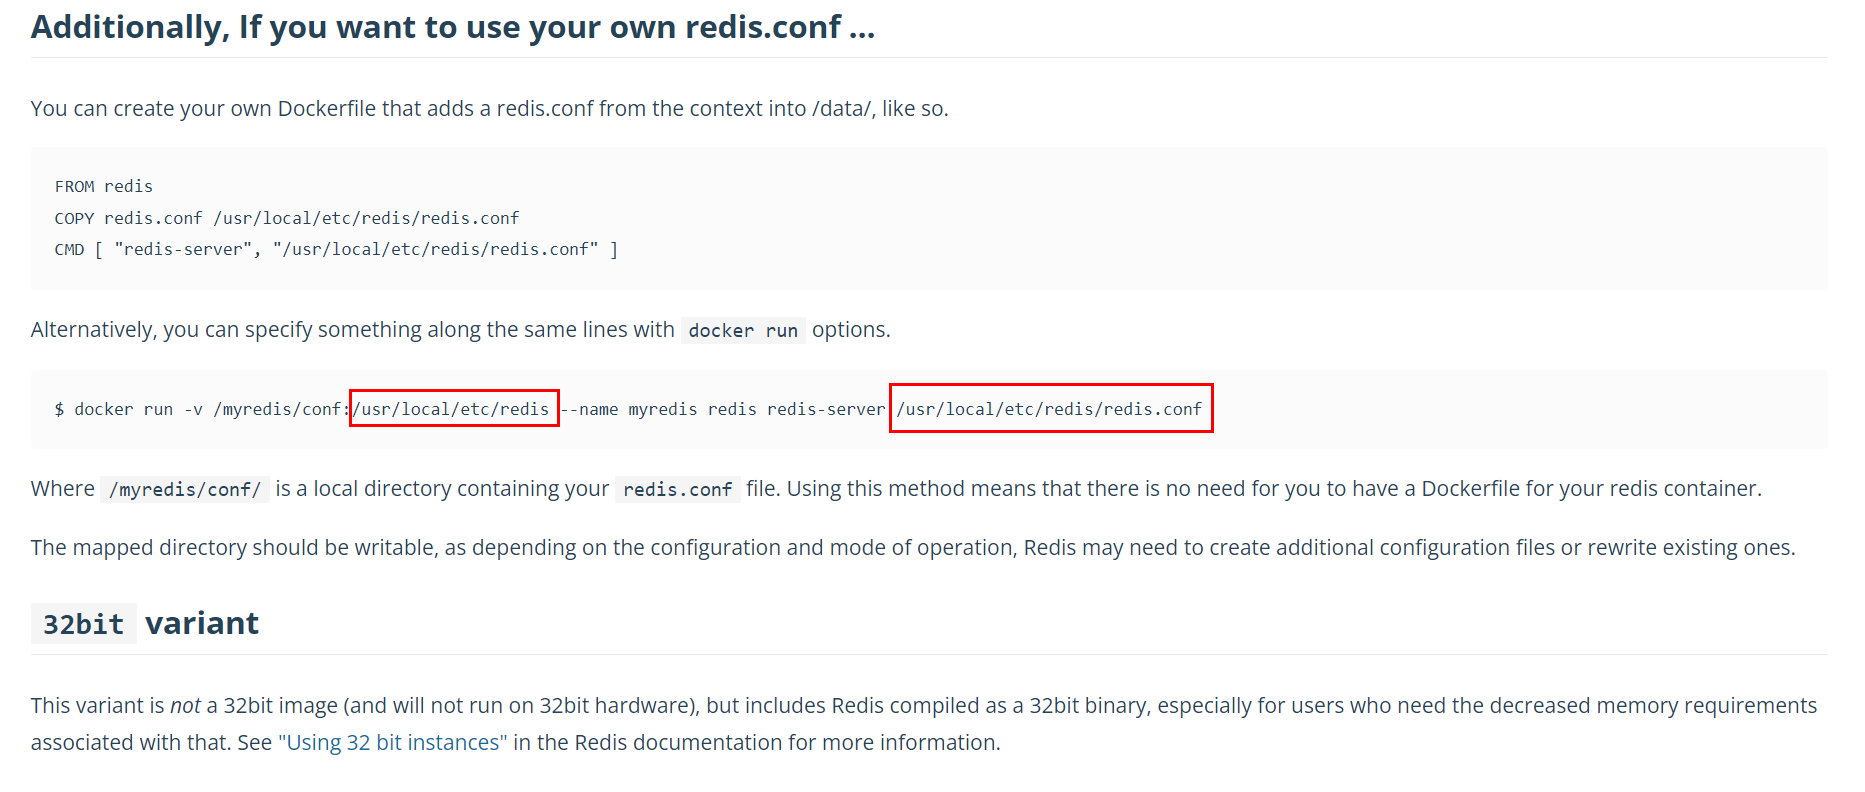Click the inline code "redis.conf" in the Where sentence
Viewport: 1865px width, 792px height.
[677, 489]
